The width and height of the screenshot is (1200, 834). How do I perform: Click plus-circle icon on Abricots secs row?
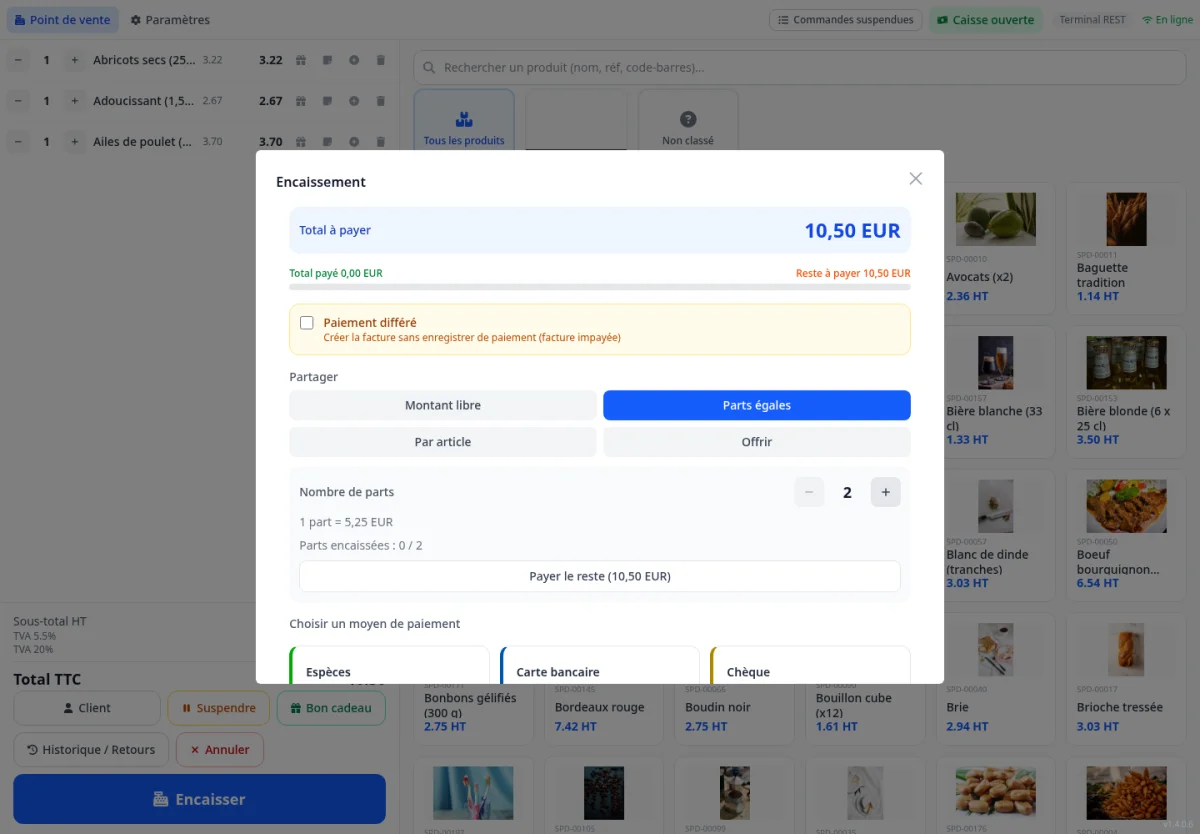(x=354, y=60)
